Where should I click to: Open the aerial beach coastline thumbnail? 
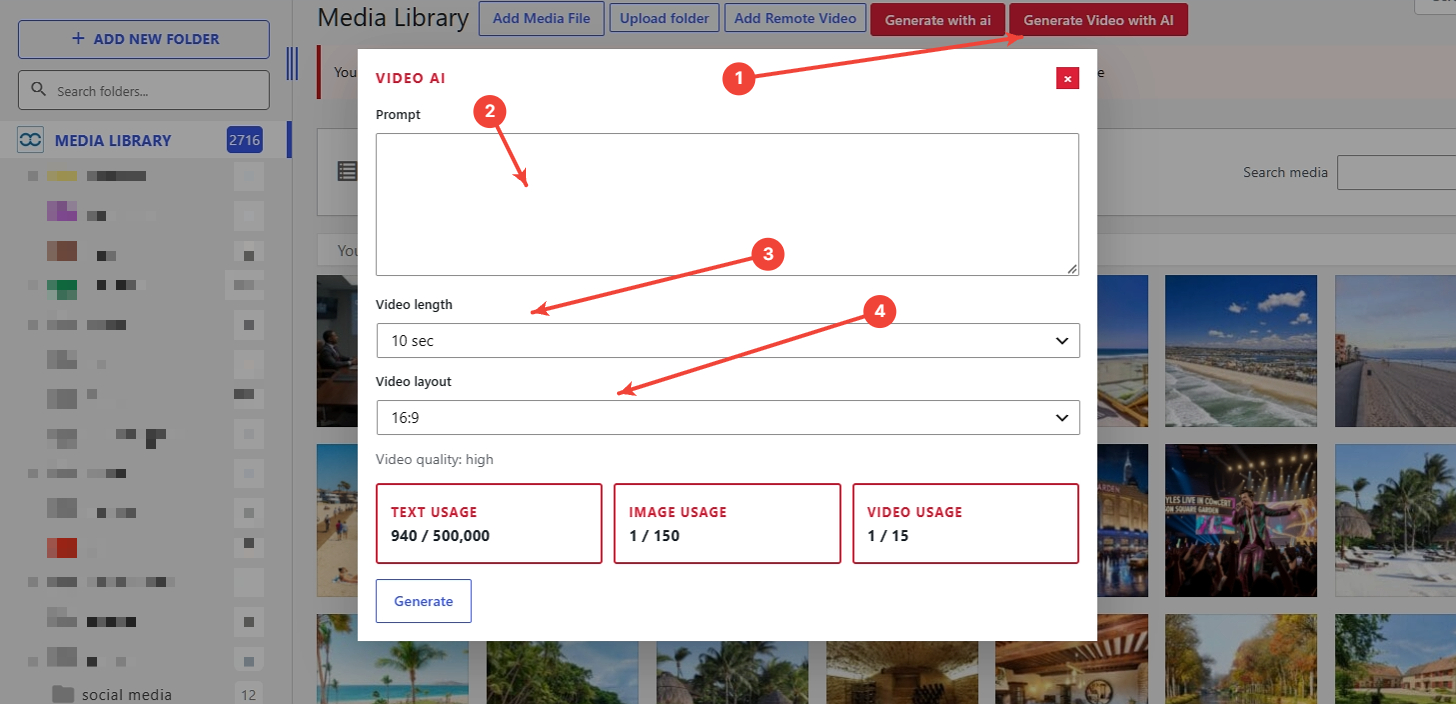[x=1240, y=350]
